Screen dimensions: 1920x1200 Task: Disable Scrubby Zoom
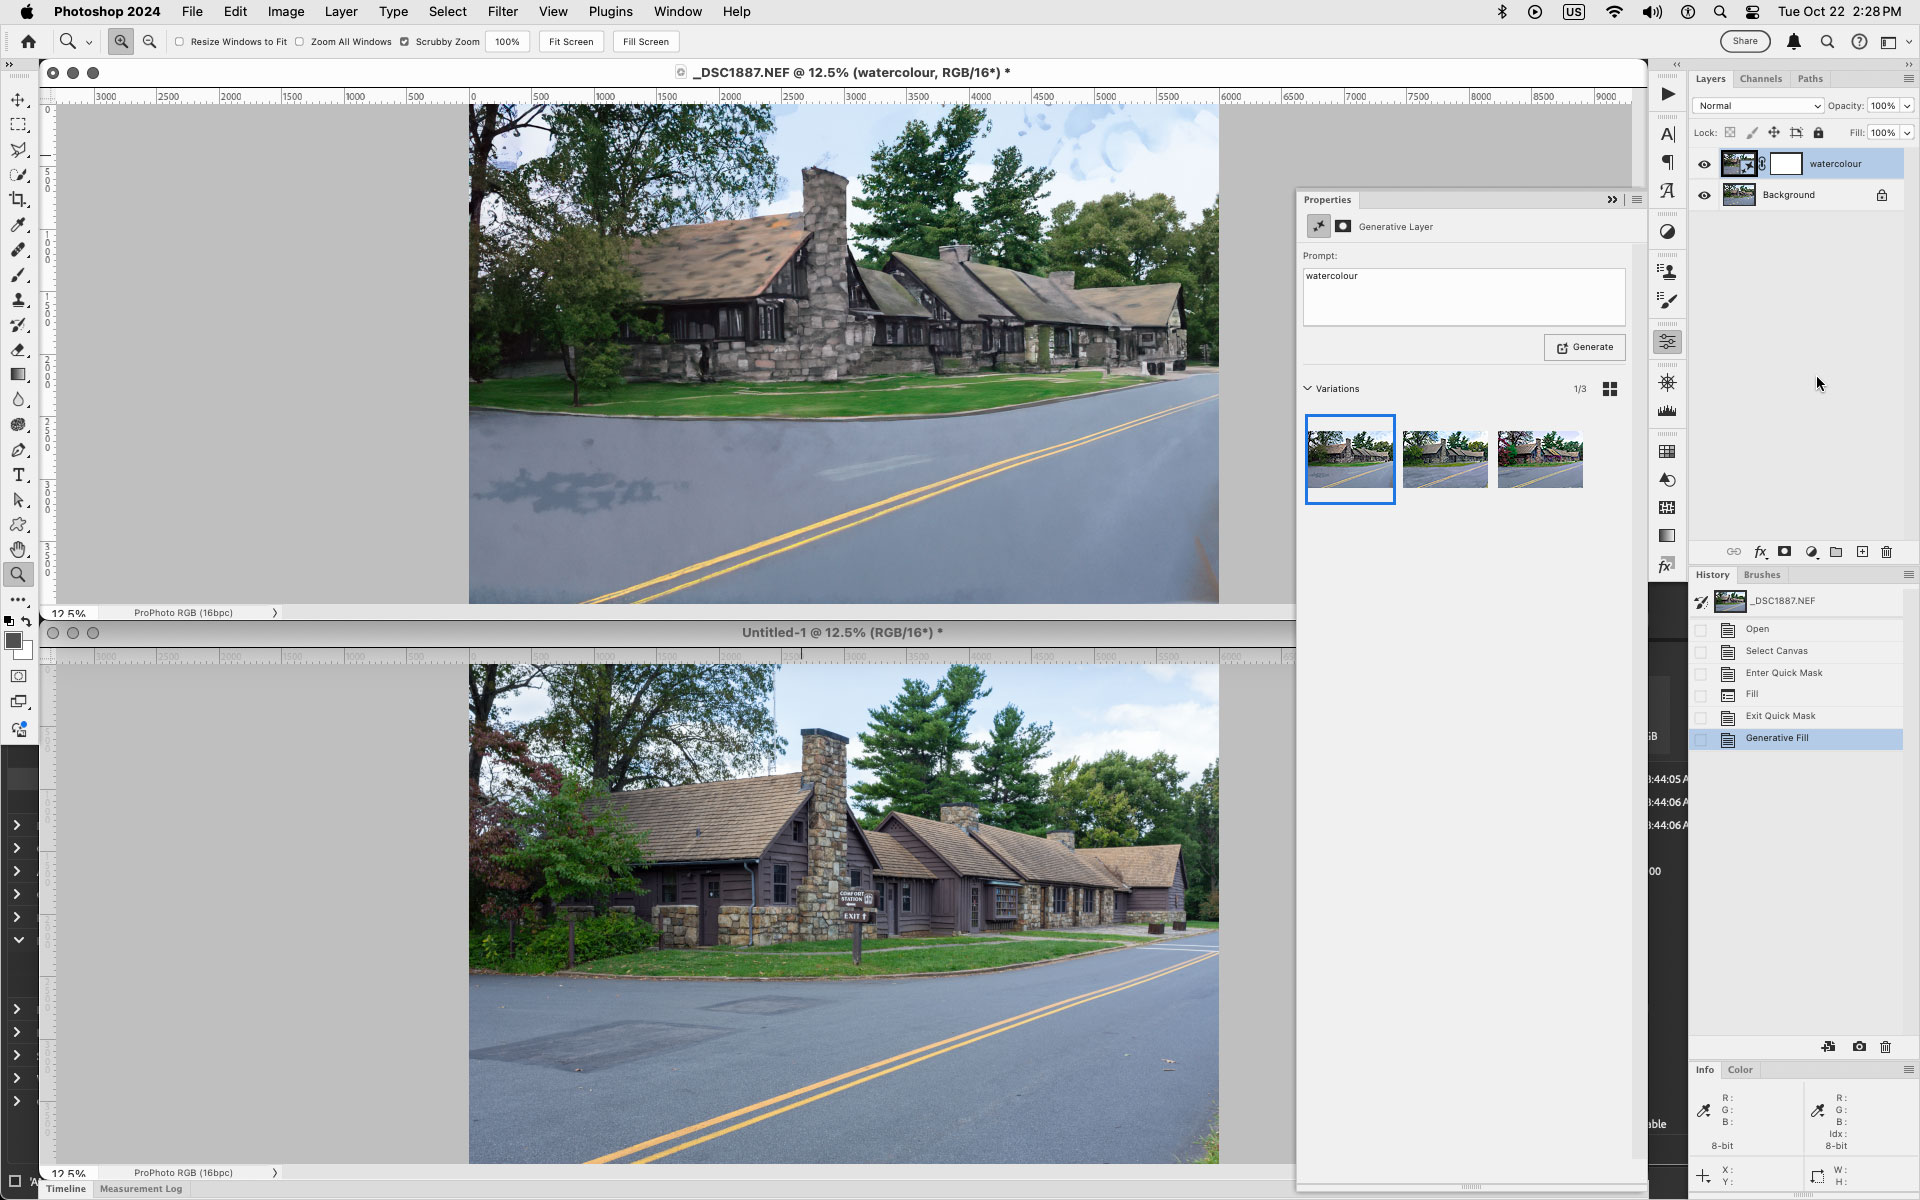pos(404,42)
